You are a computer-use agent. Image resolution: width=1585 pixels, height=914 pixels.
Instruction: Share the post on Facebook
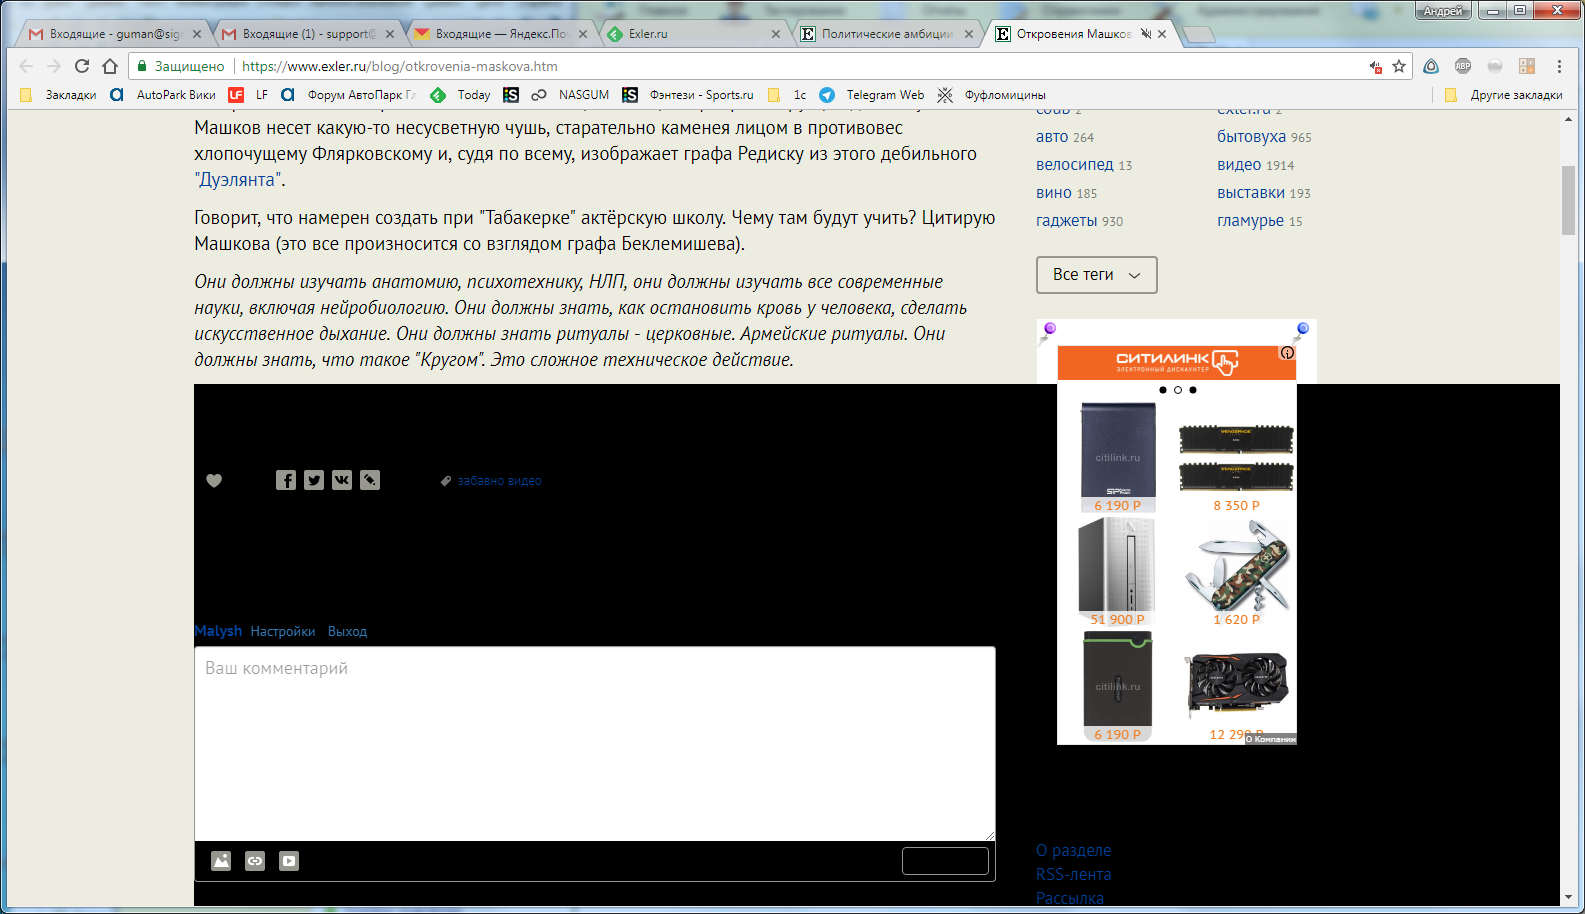(286, 480)
